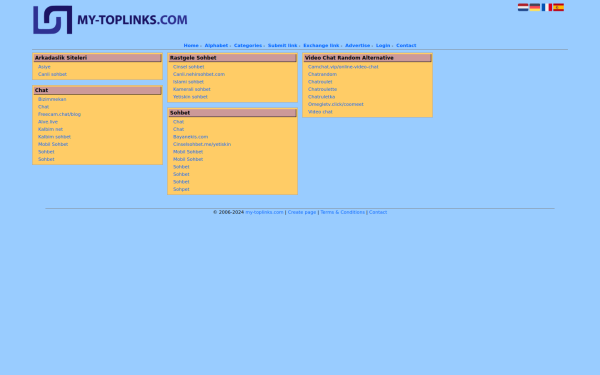Visit the Alve.live link
The width and height of the screenshot is (600, 375).
click(x=48, y=122)
